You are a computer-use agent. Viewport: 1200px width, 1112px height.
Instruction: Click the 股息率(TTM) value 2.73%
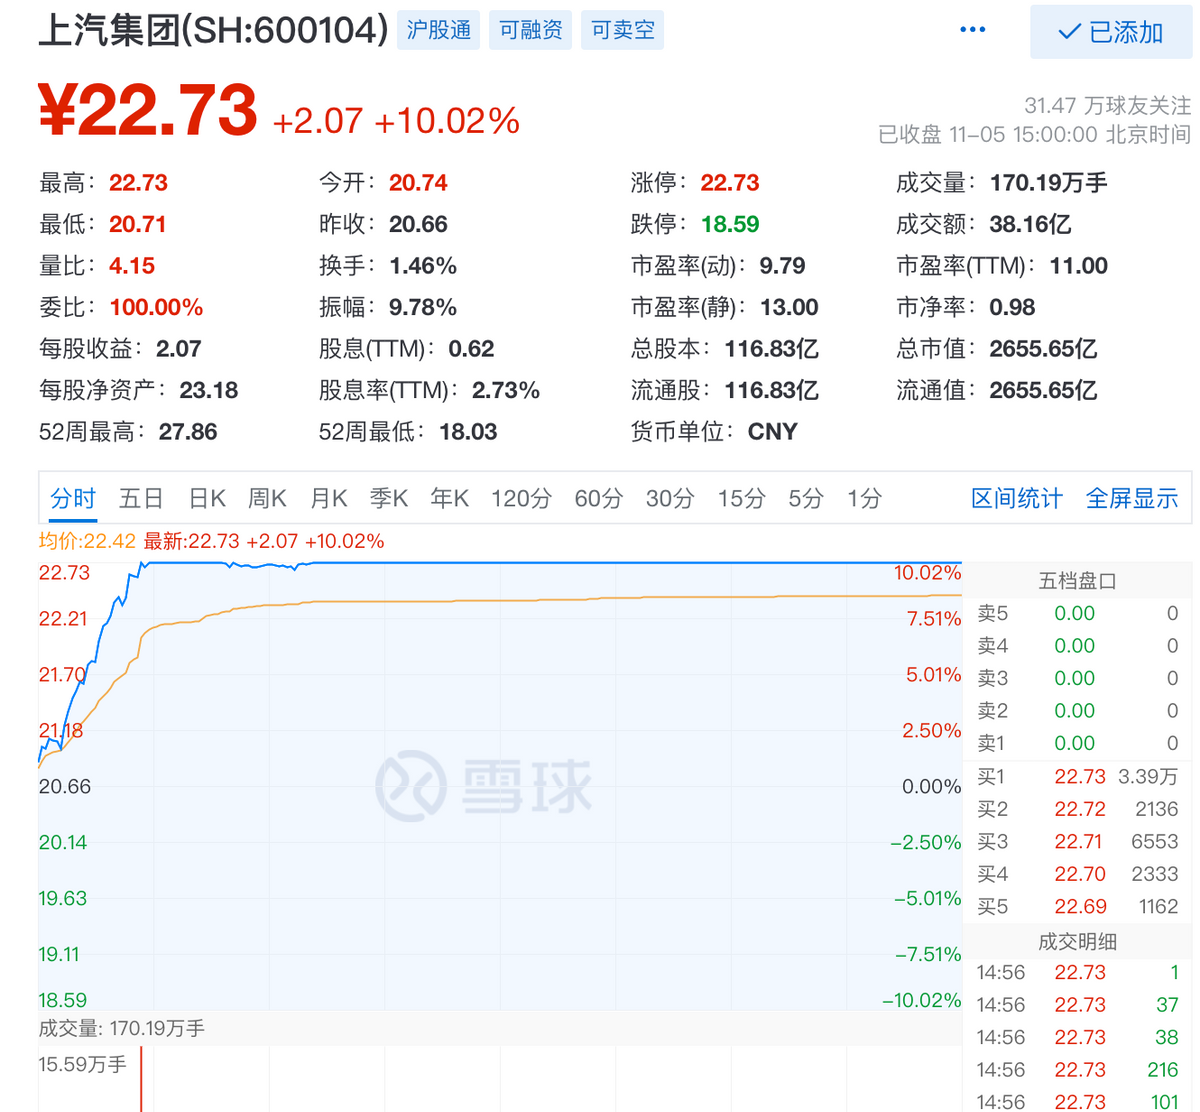click(506, 390)
